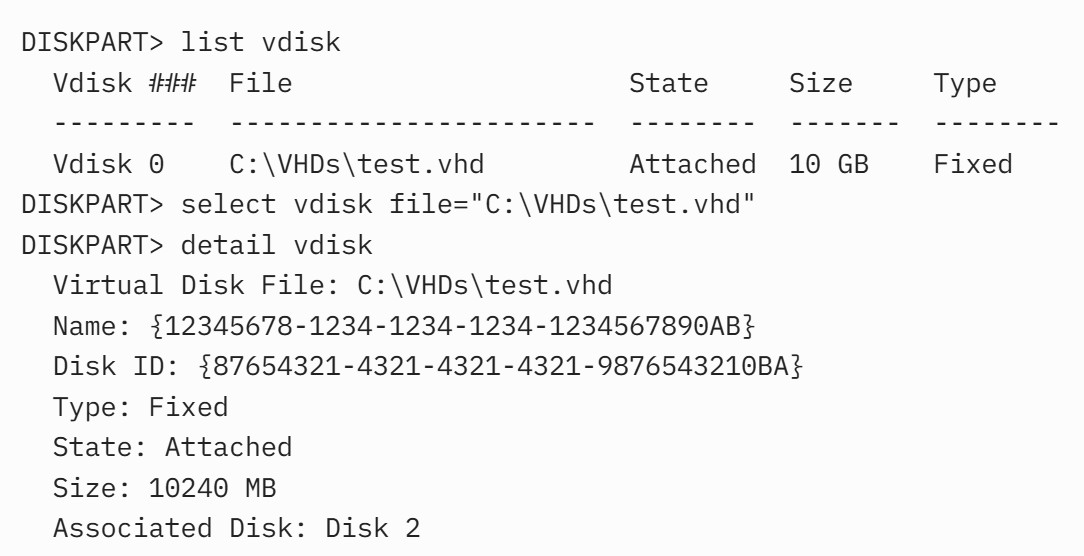Click the 'detail vdisk' command text
Image resolution: width=1084 pixels, height=556 pixels.
click(277, 245)
